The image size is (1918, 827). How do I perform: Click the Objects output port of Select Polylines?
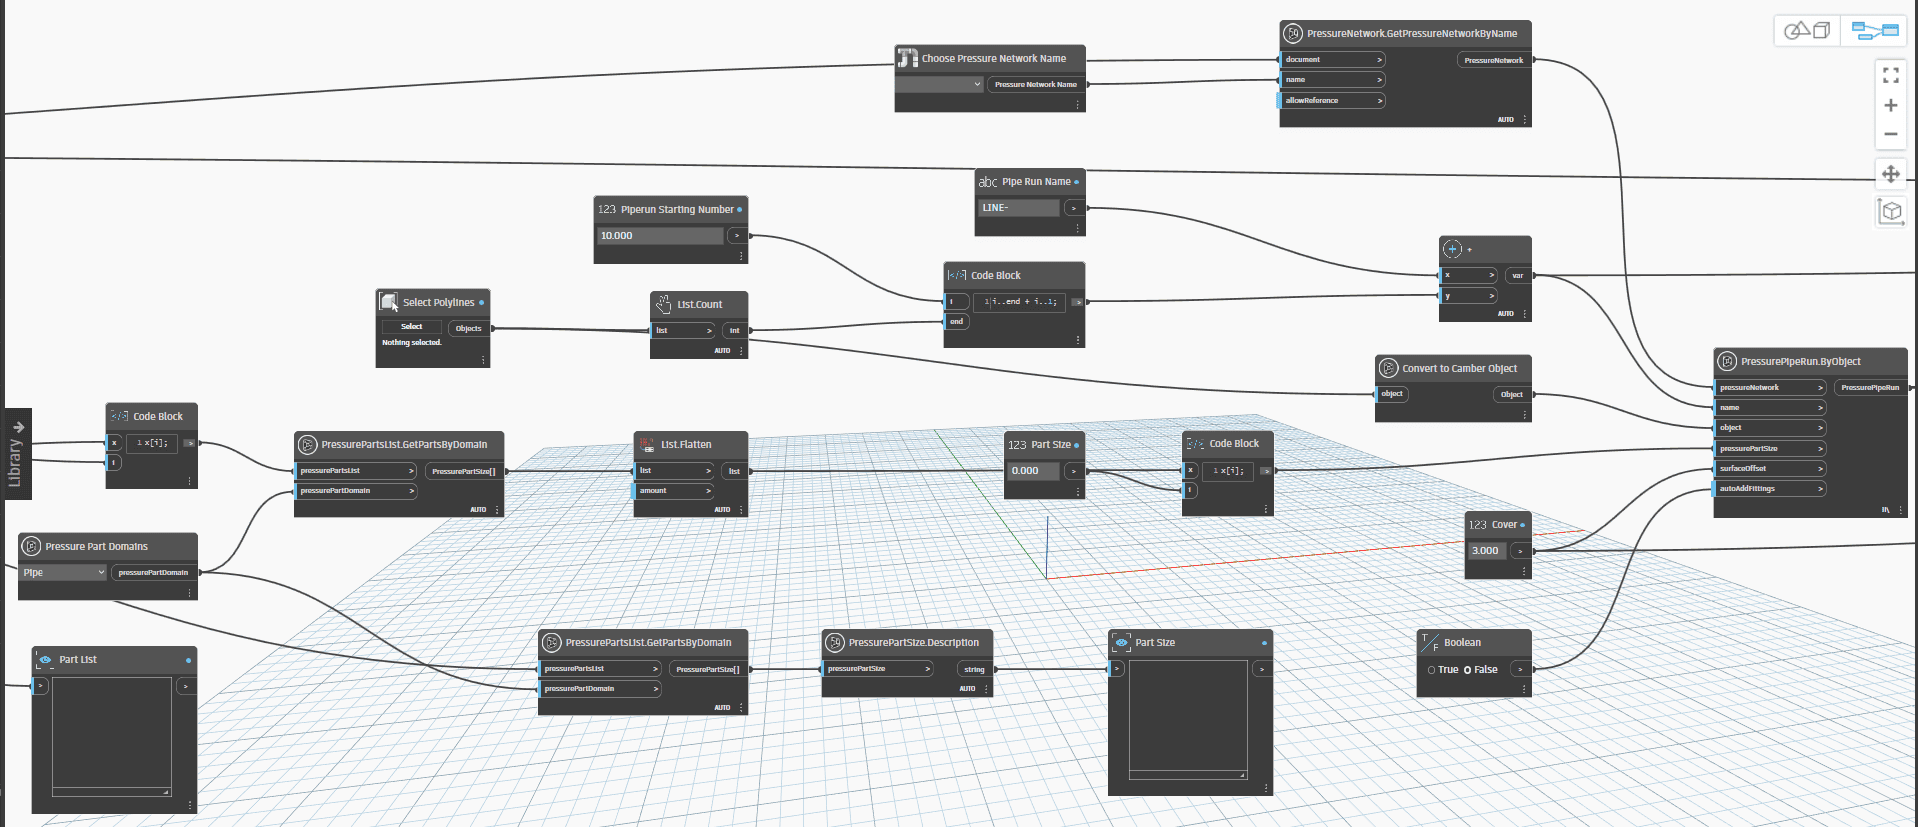coord(469,328)
